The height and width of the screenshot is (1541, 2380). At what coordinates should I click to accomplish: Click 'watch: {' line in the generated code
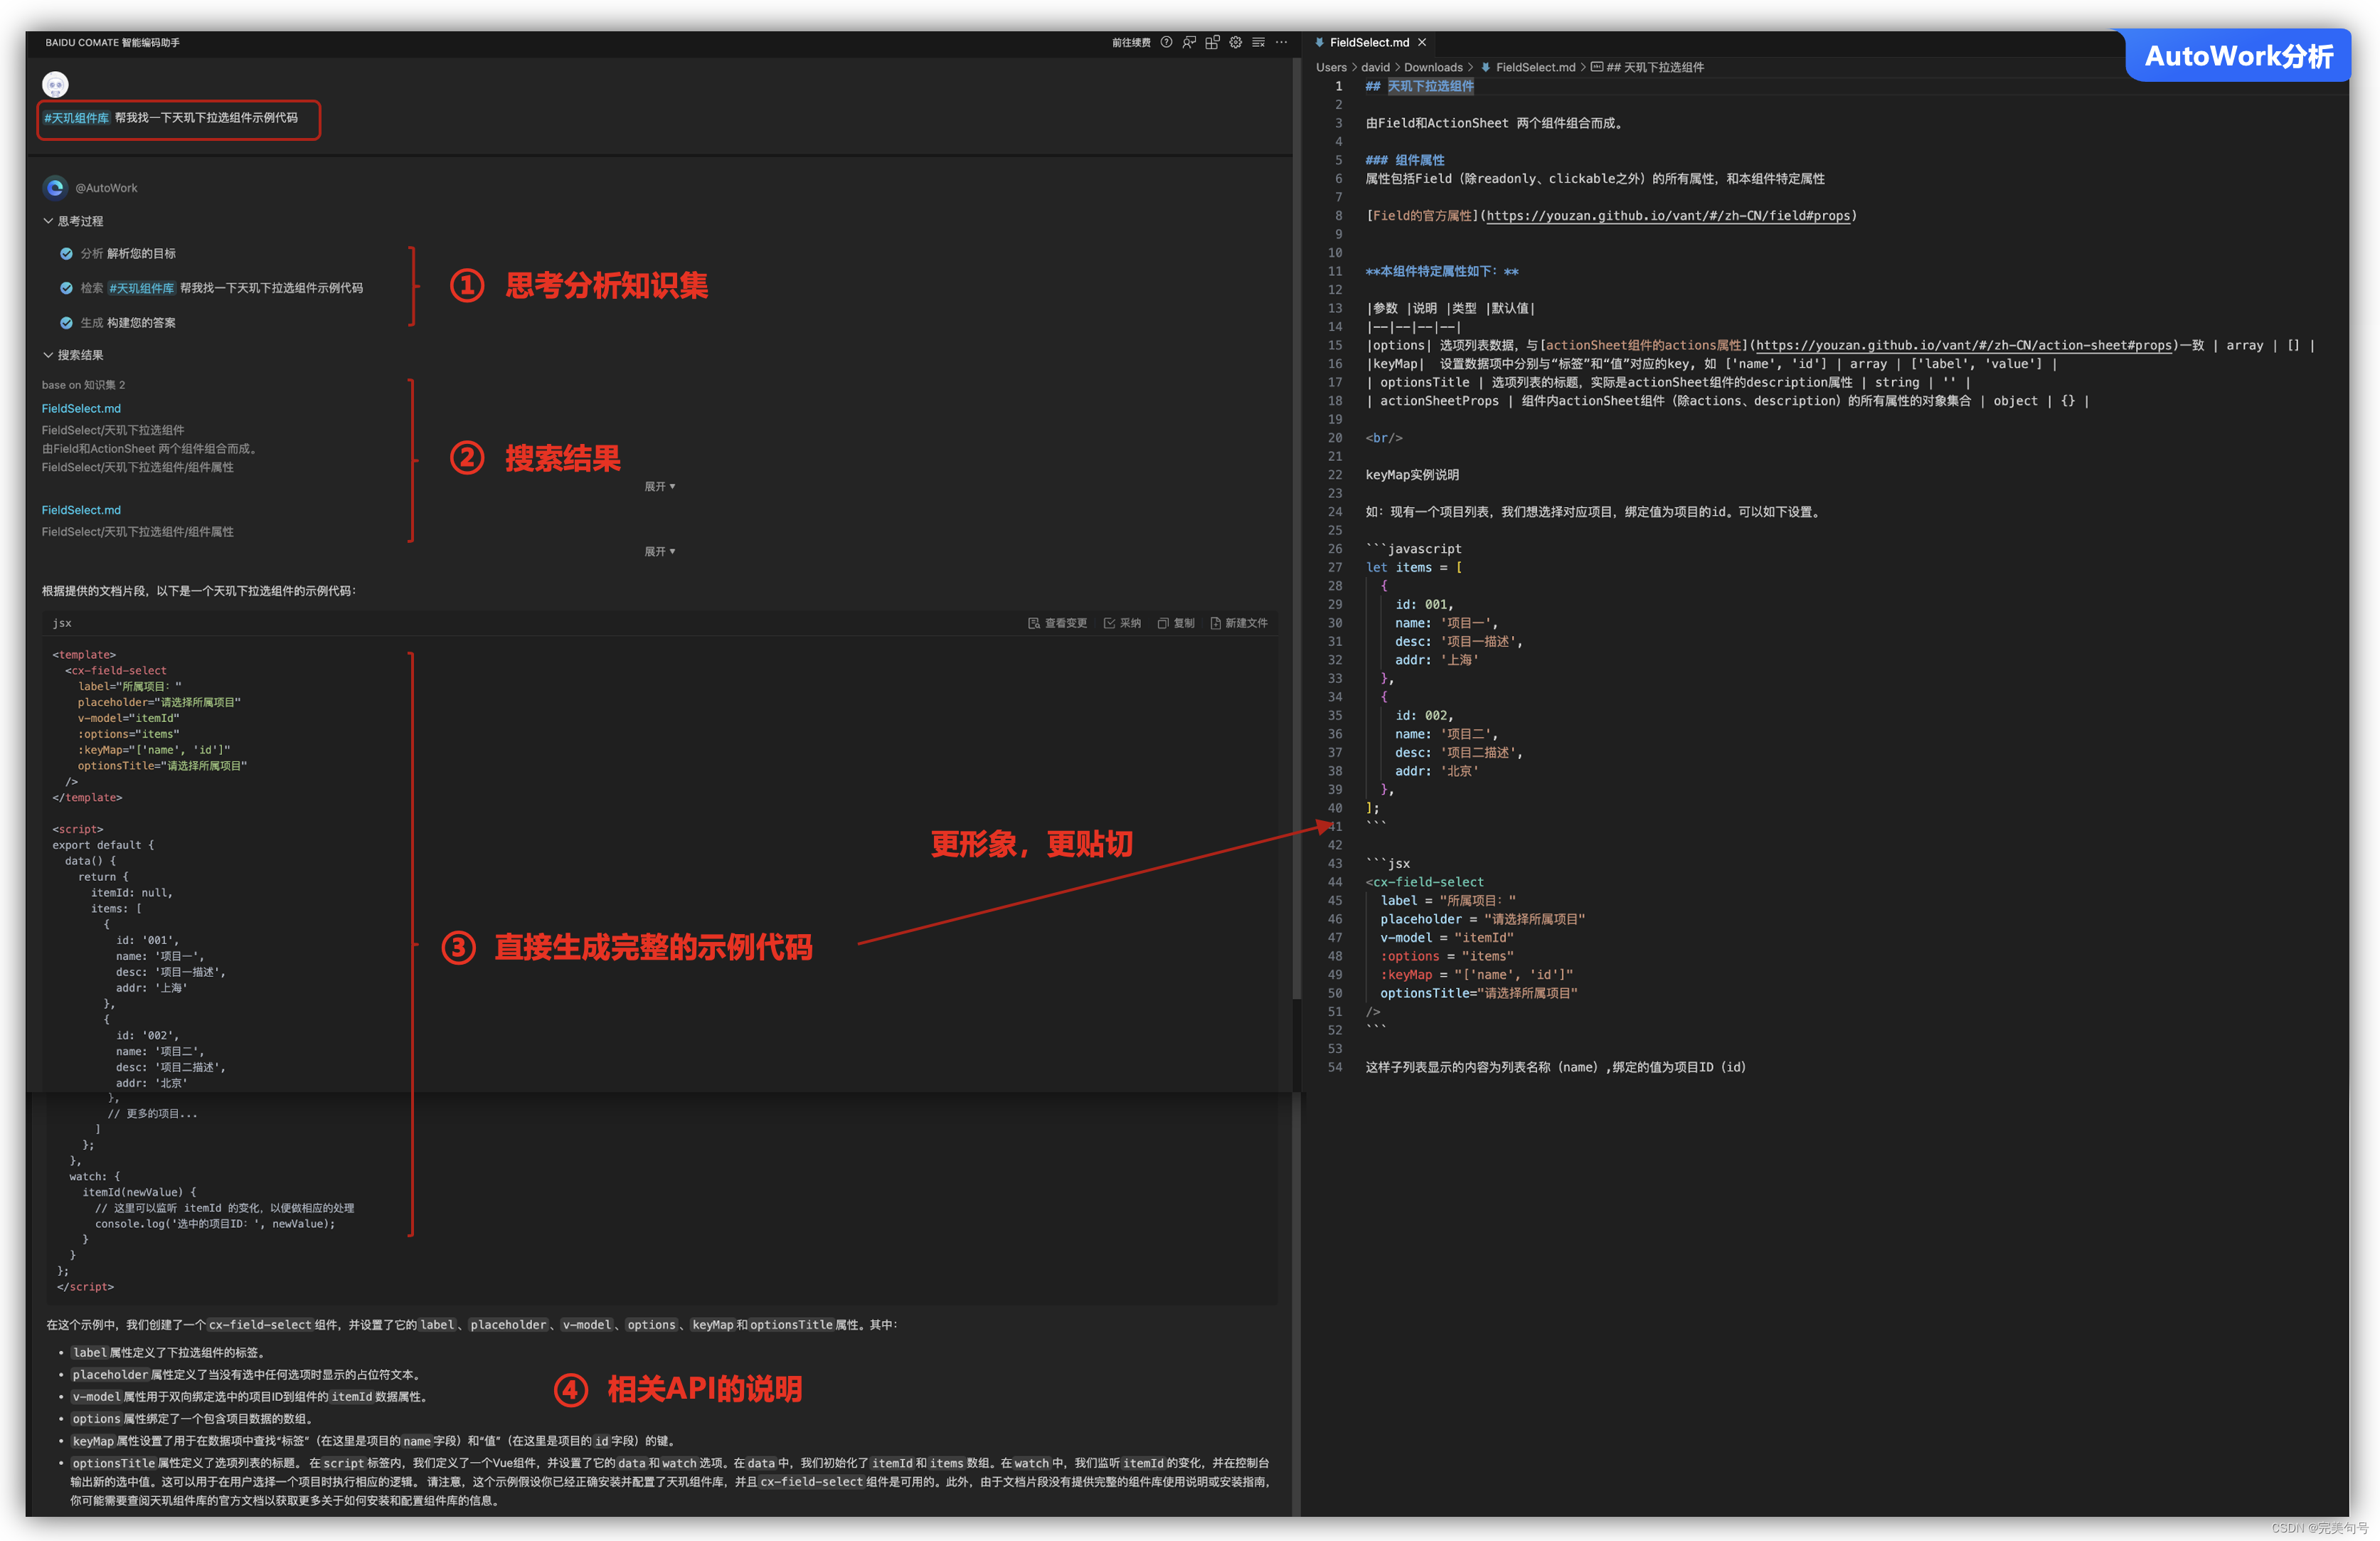(x=94, y=1176)
